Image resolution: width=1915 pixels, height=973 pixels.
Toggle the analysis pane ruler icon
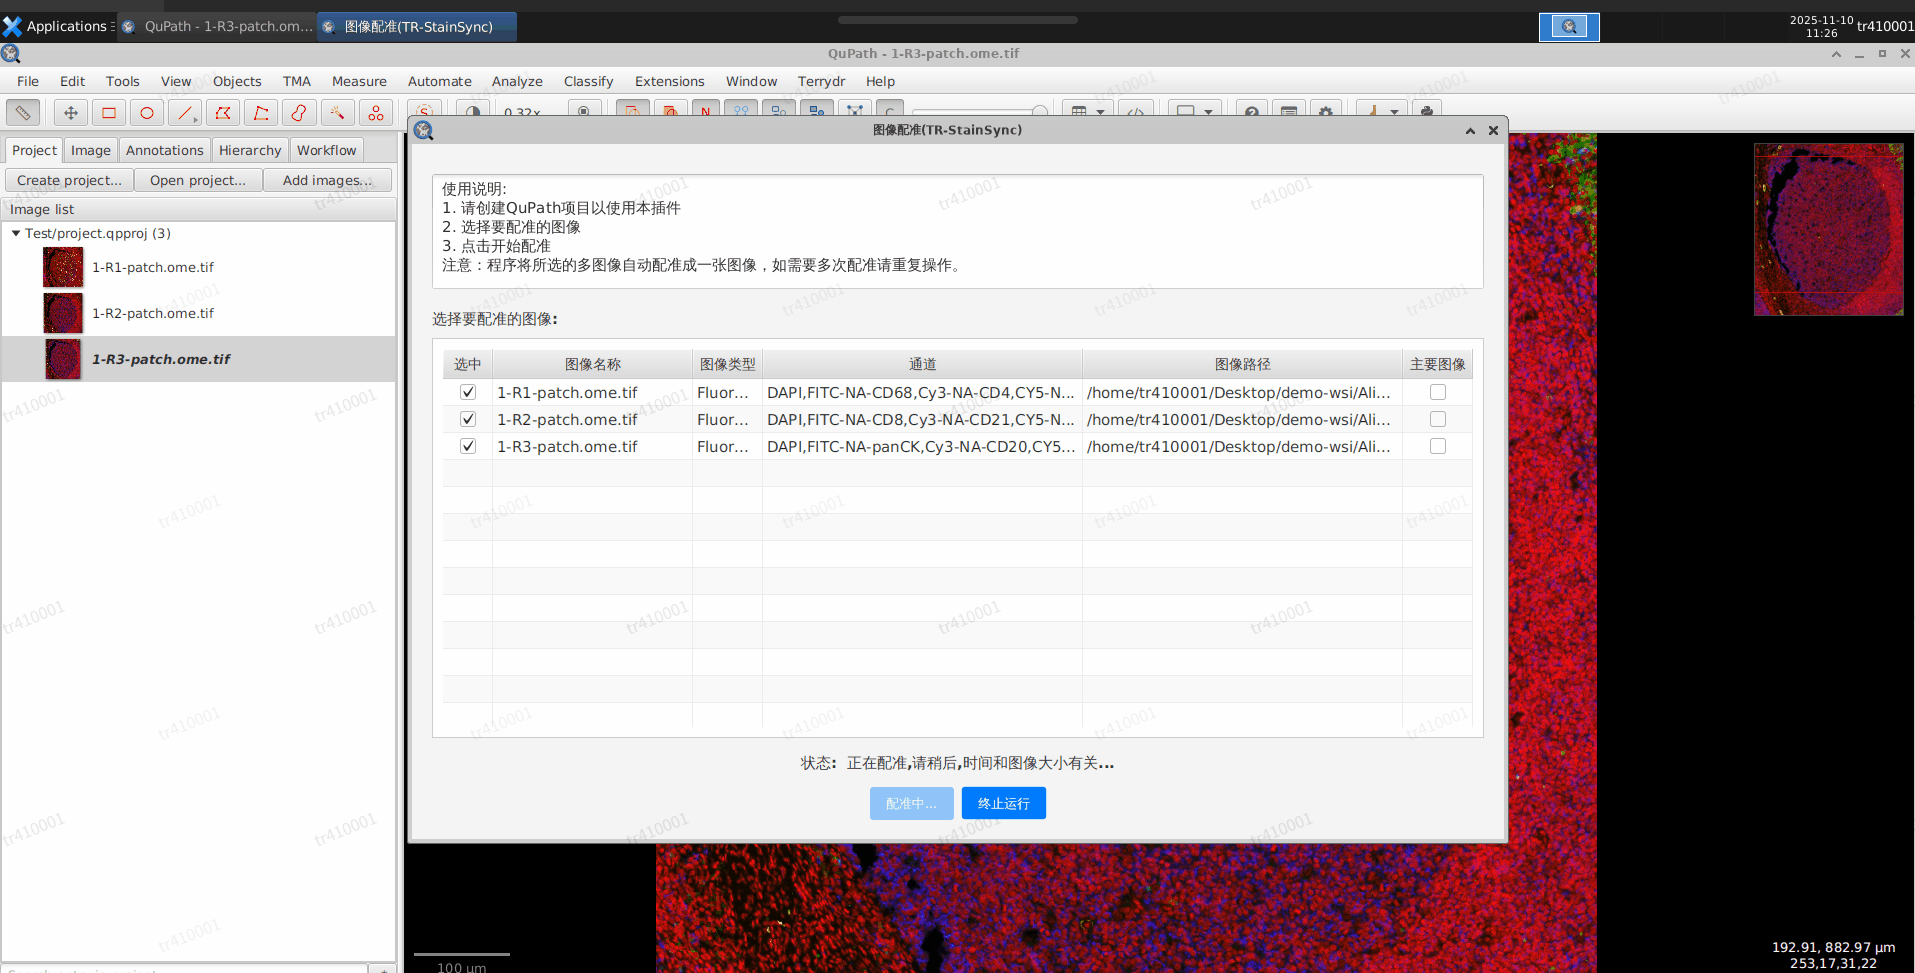tap(23, 113)
